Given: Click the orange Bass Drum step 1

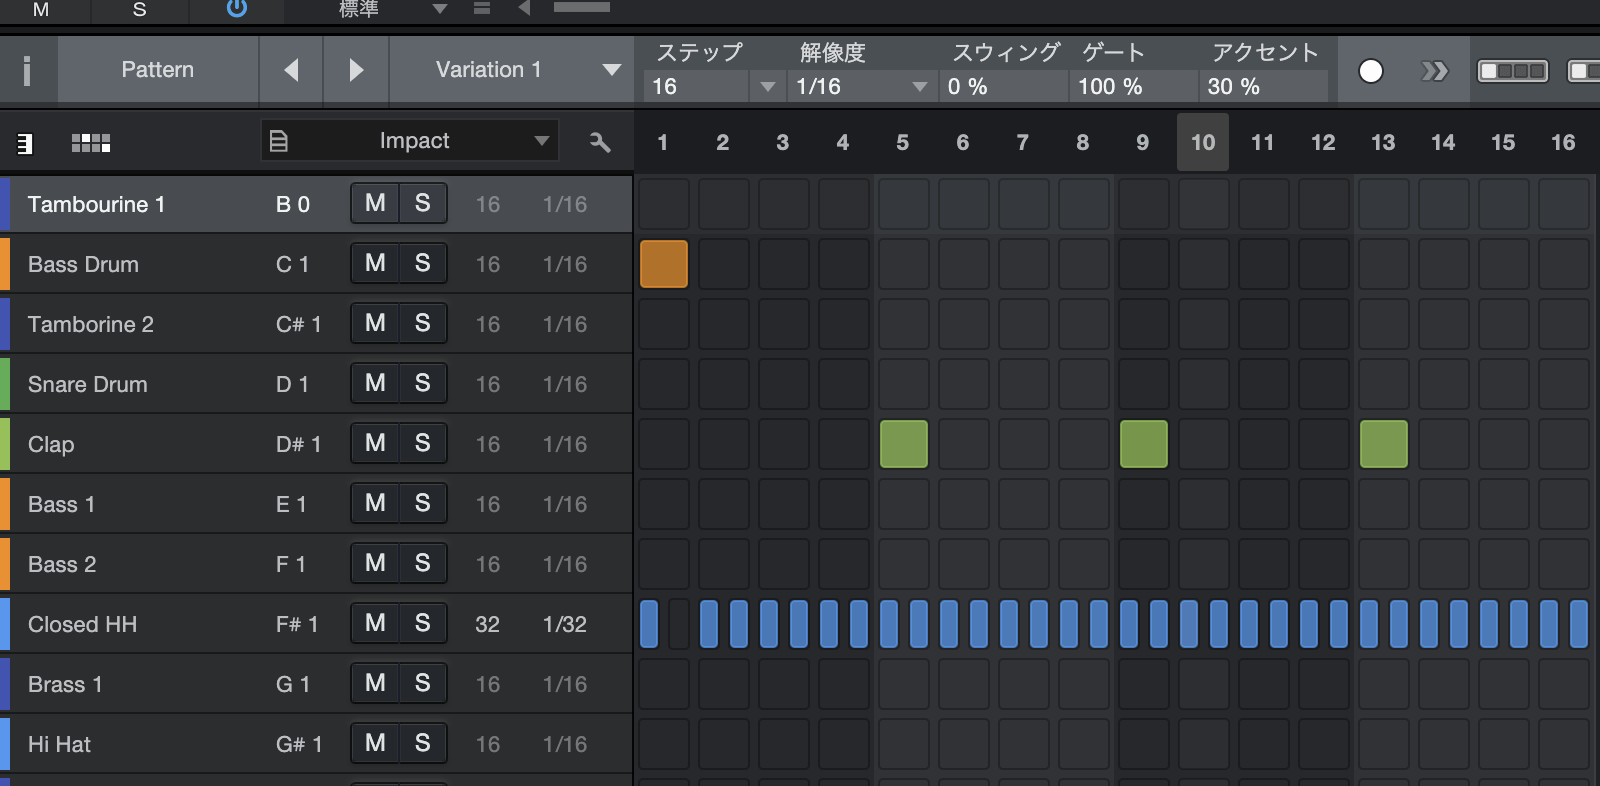Looking at the screenshot, I should tap(664, 264).
